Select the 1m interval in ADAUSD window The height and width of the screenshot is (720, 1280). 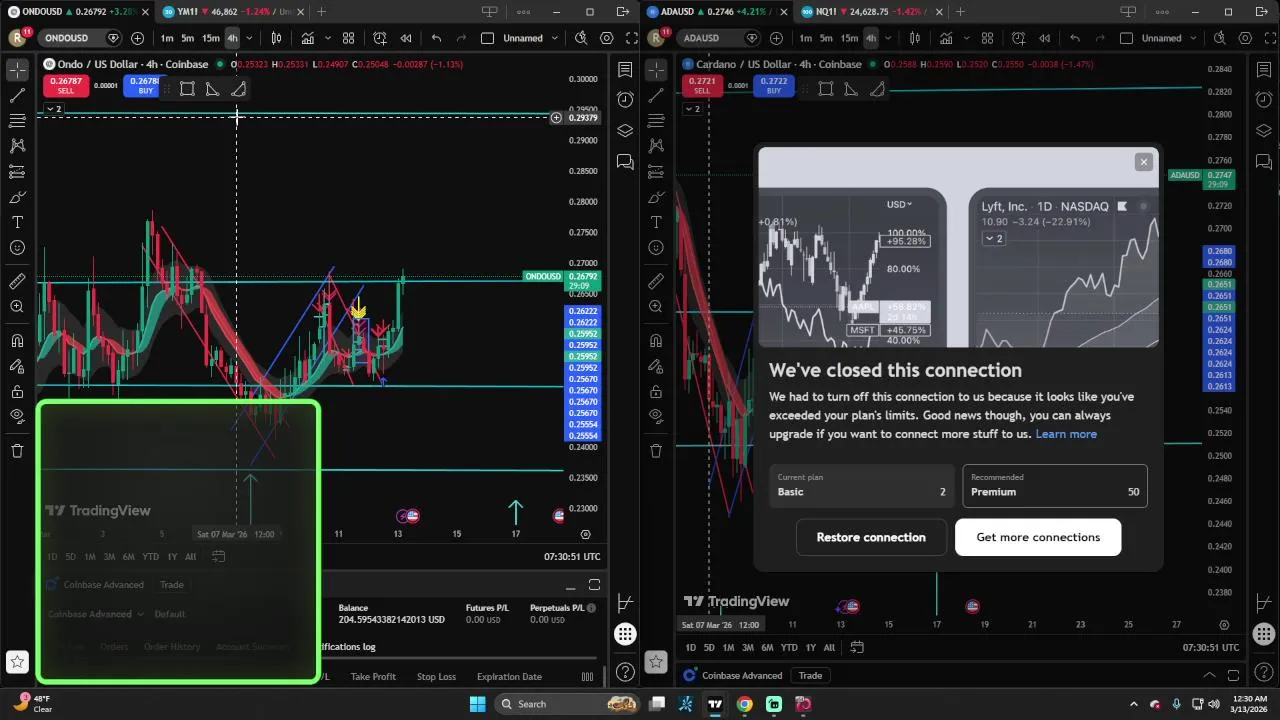click(805, 38)
